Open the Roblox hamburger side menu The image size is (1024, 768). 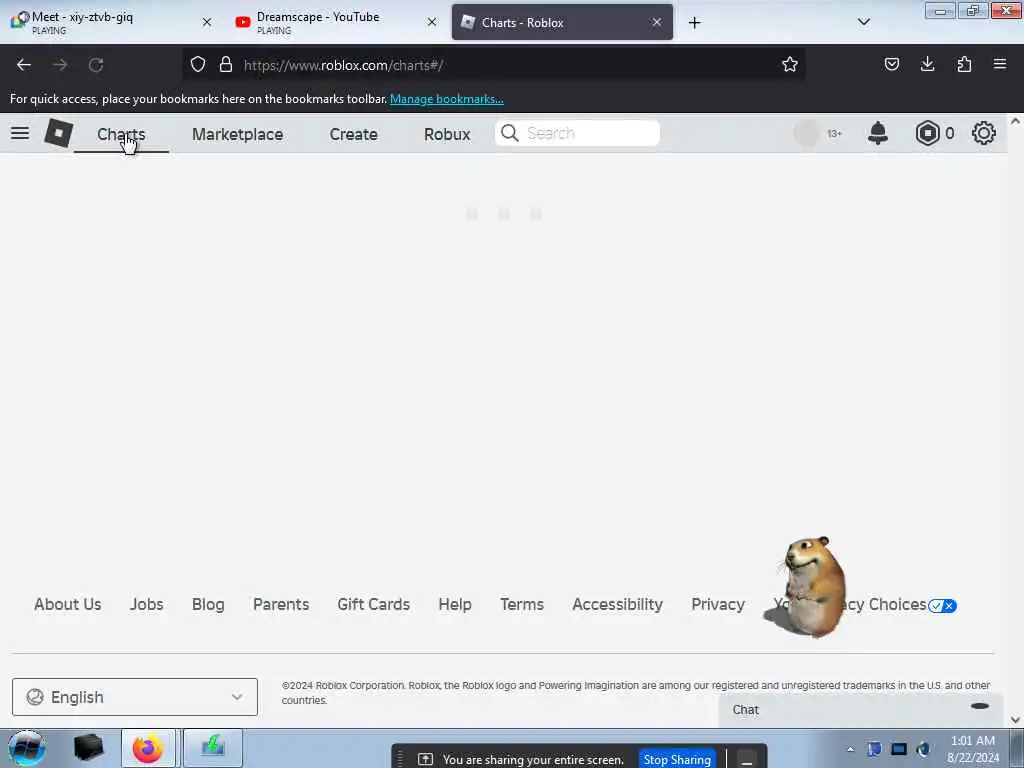point(20,133)
